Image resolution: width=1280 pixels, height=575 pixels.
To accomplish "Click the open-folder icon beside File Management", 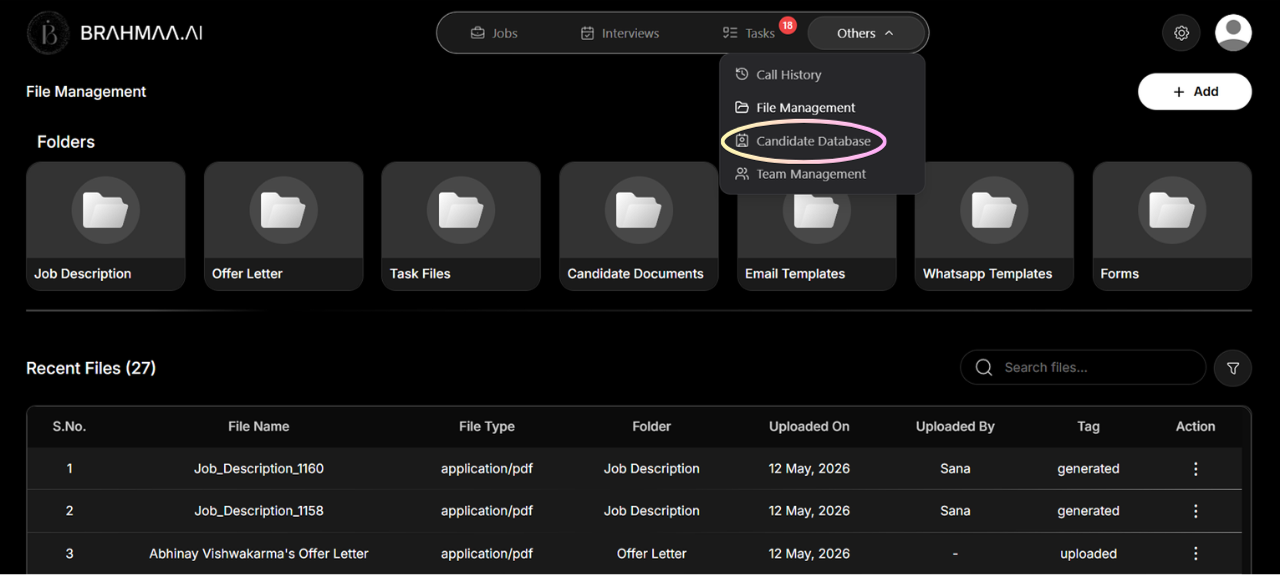I will pos(742,107).
